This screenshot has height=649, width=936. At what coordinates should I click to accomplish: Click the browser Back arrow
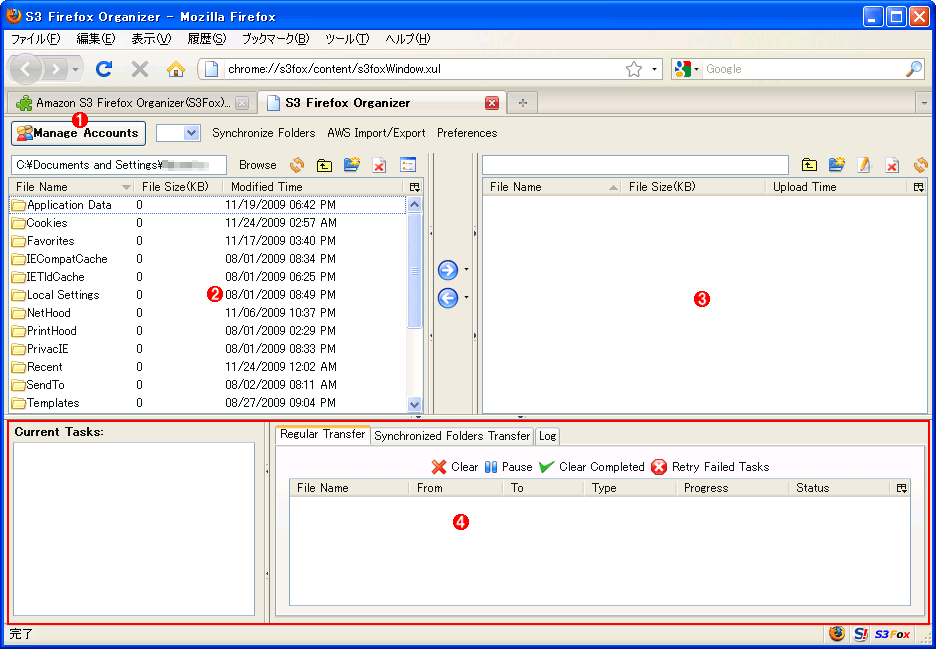point(25,69)
